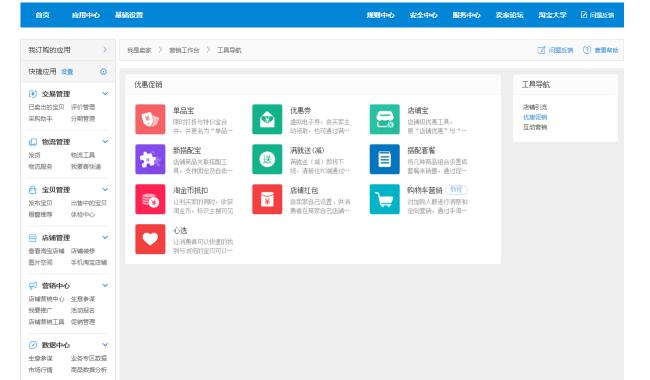
Task: Collapse the 交易管理 sidebar section
Action: pyautogui.click(x=105, y=94)
